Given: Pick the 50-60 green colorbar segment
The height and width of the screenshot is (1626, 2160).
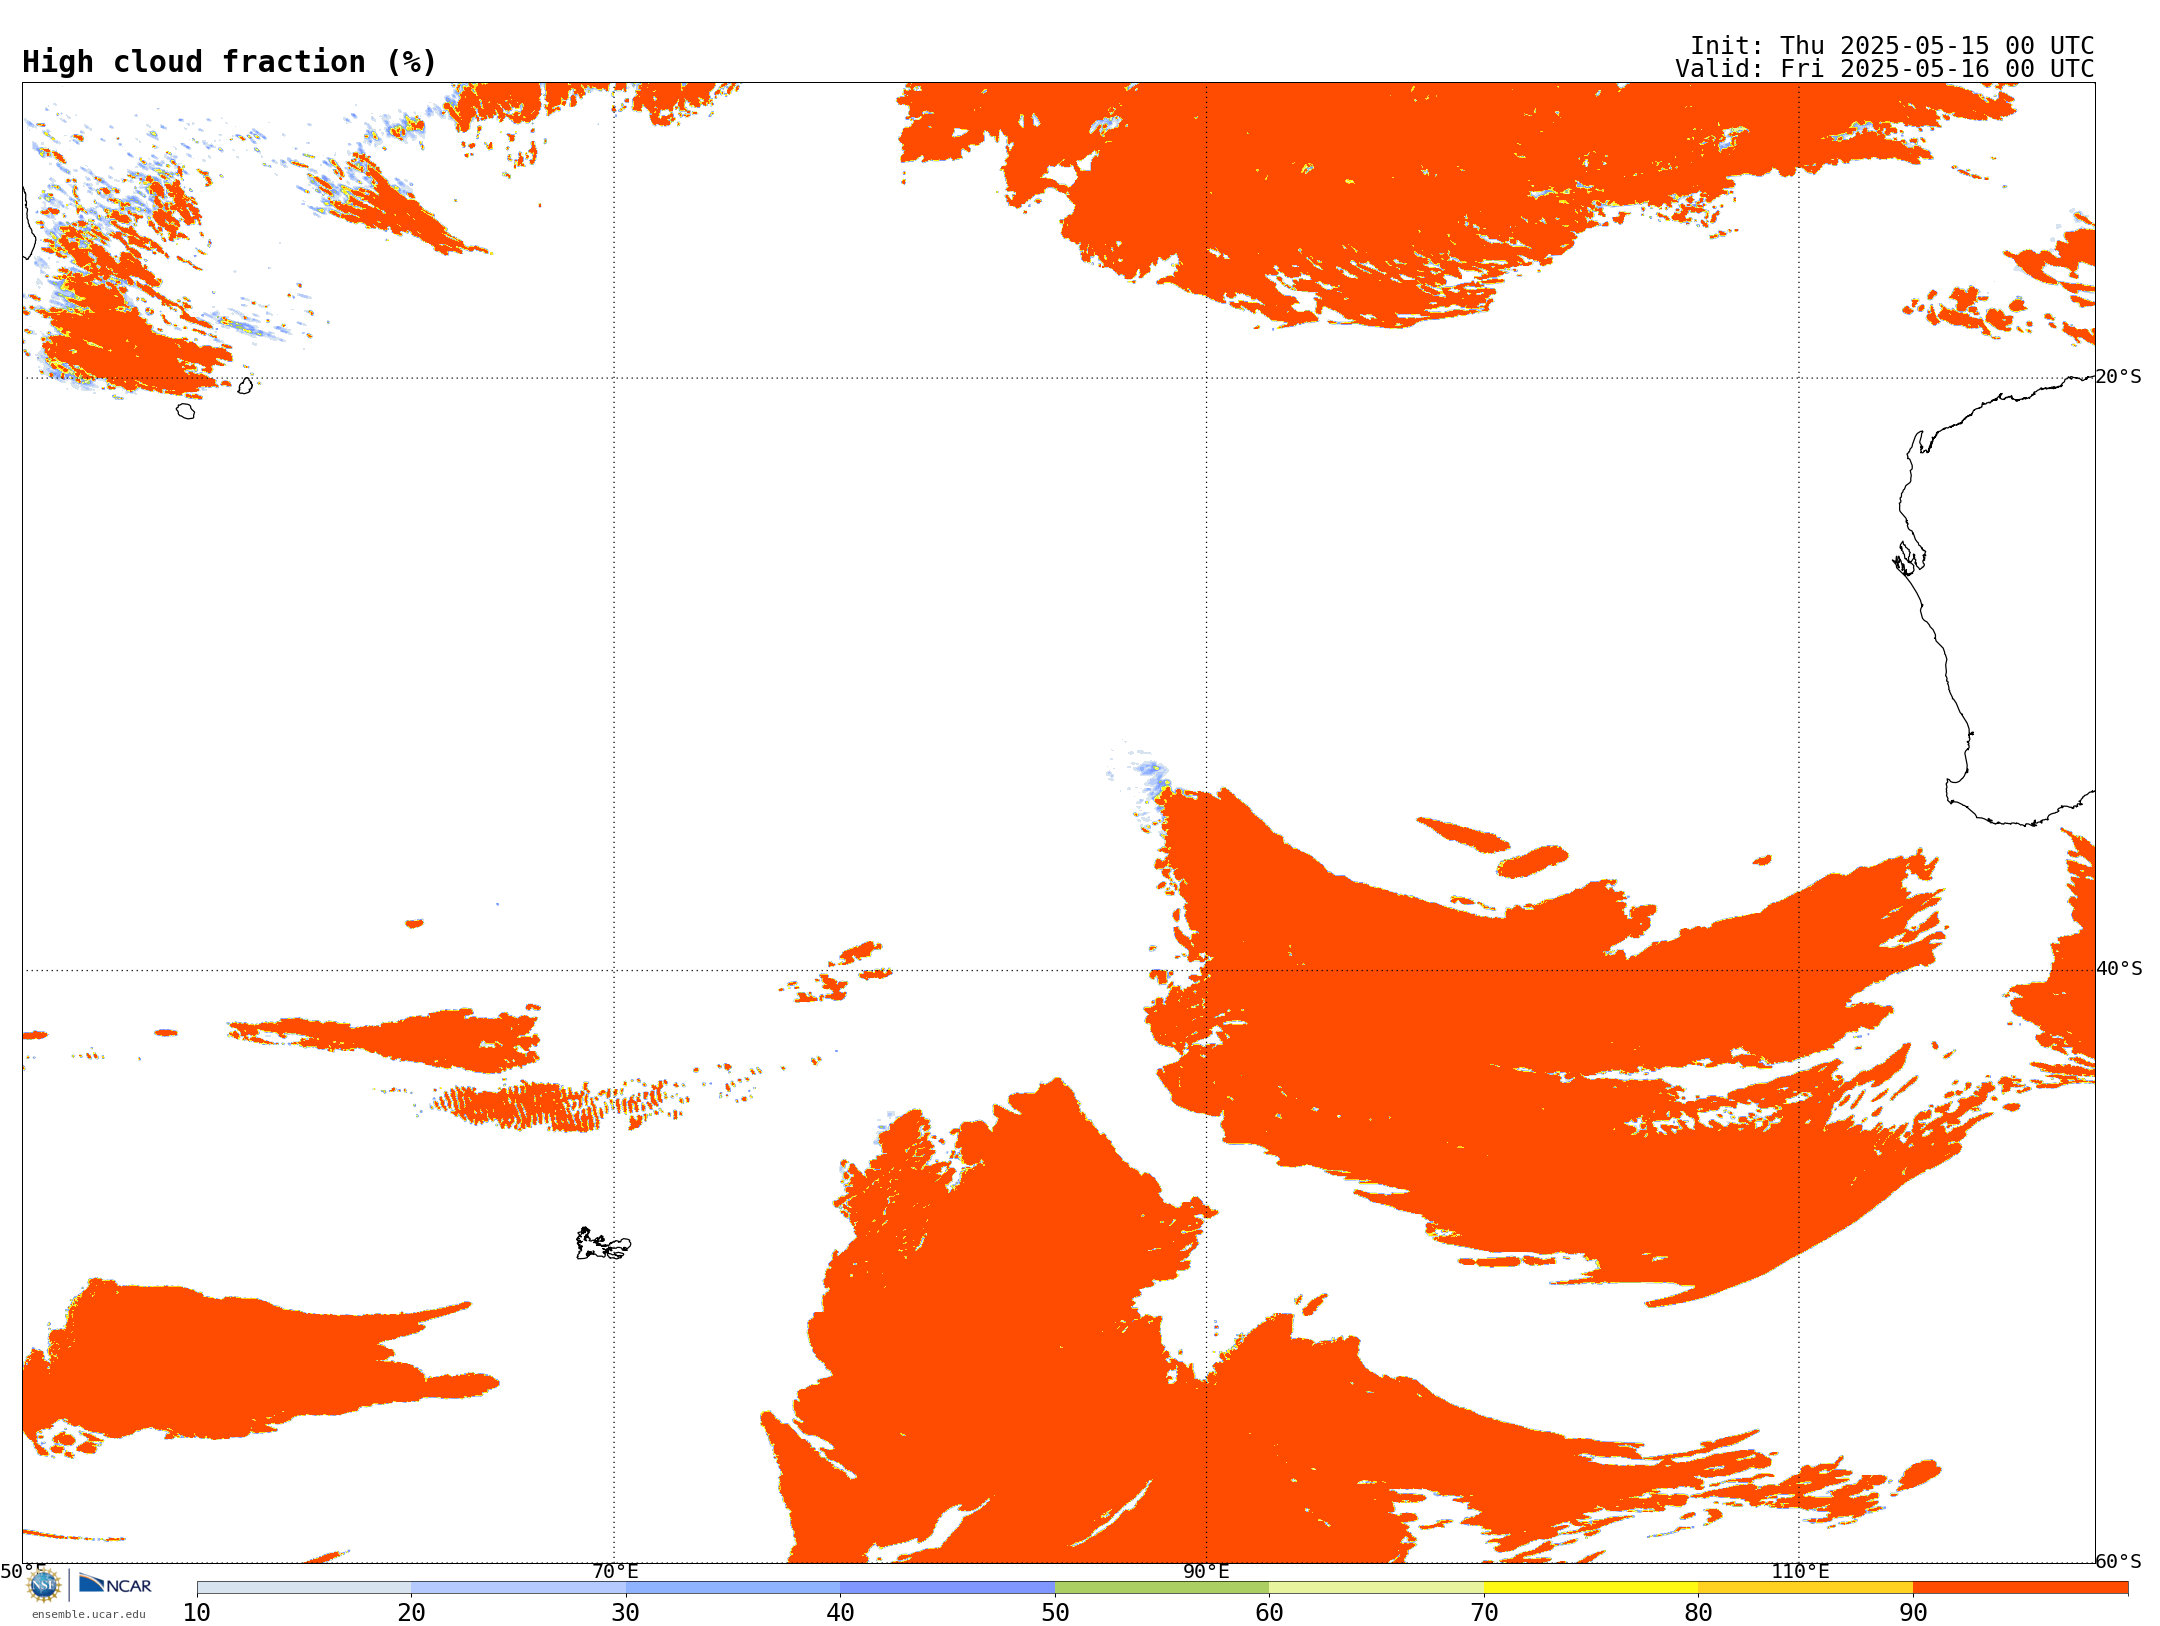Looking at the screenshot, I should tap(1162, 1588).
